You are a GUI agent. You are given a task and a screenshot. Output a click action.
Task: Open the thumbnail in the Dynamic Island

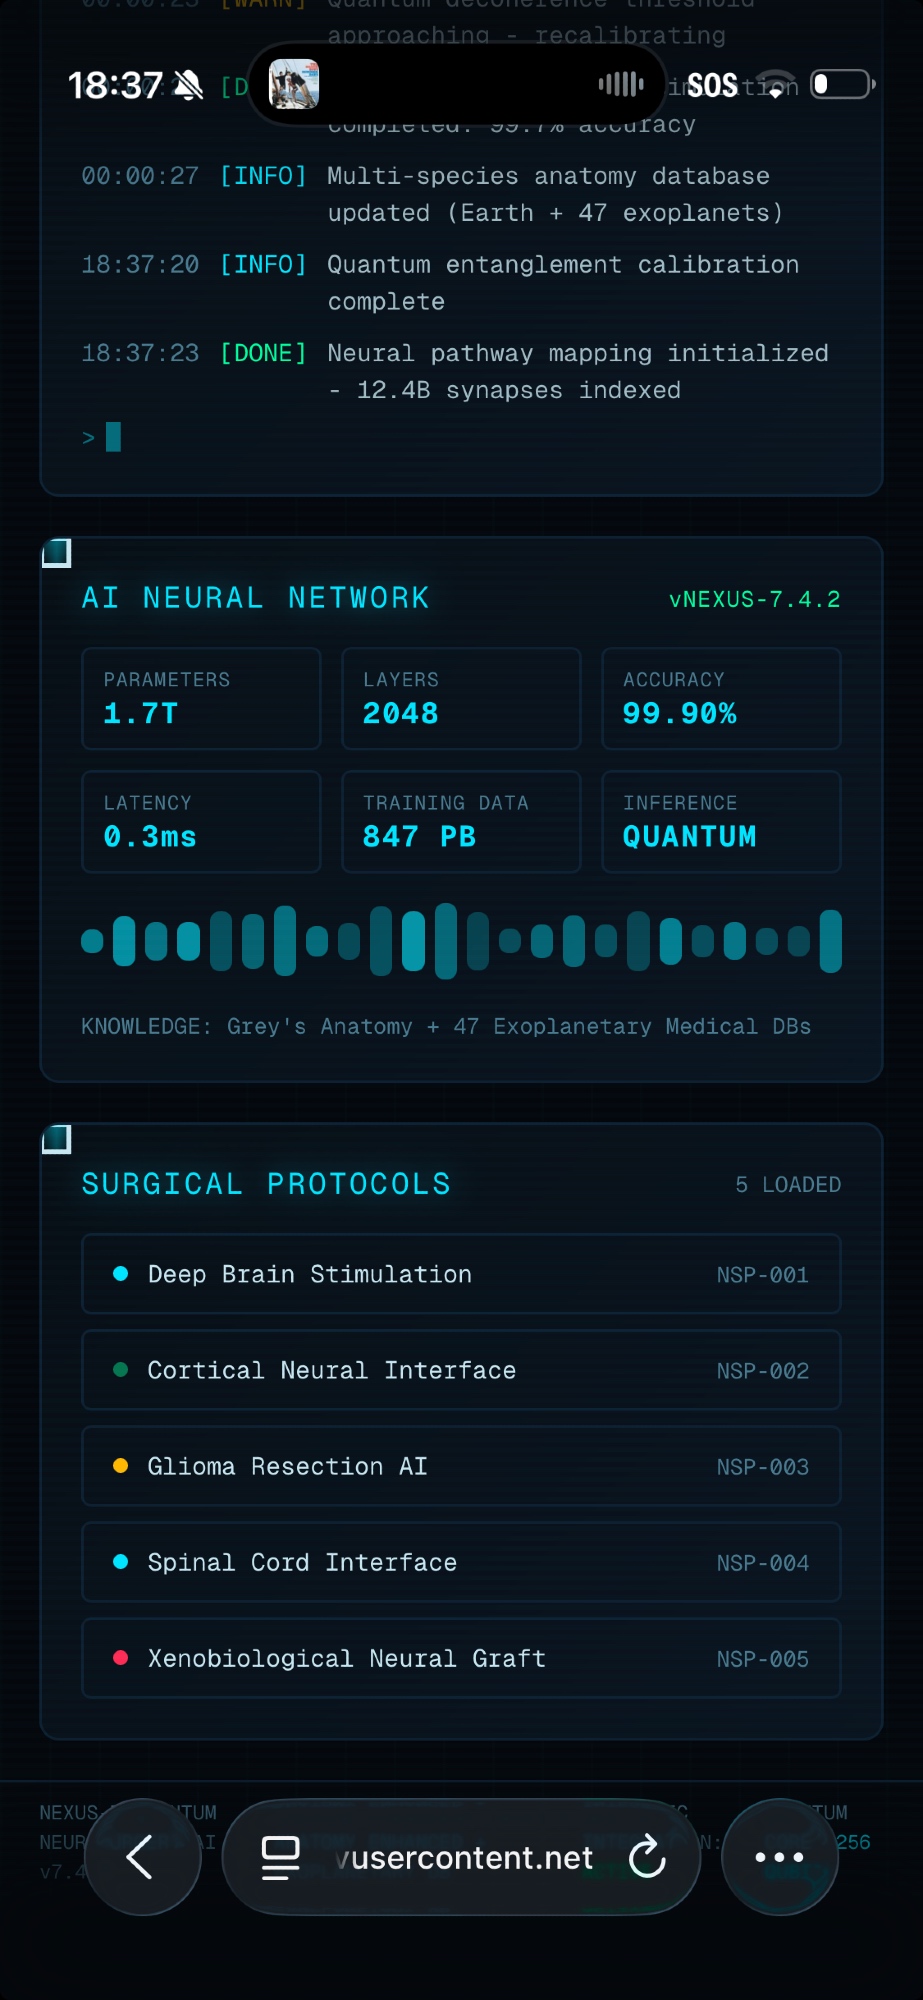click(x=294, y=84)
